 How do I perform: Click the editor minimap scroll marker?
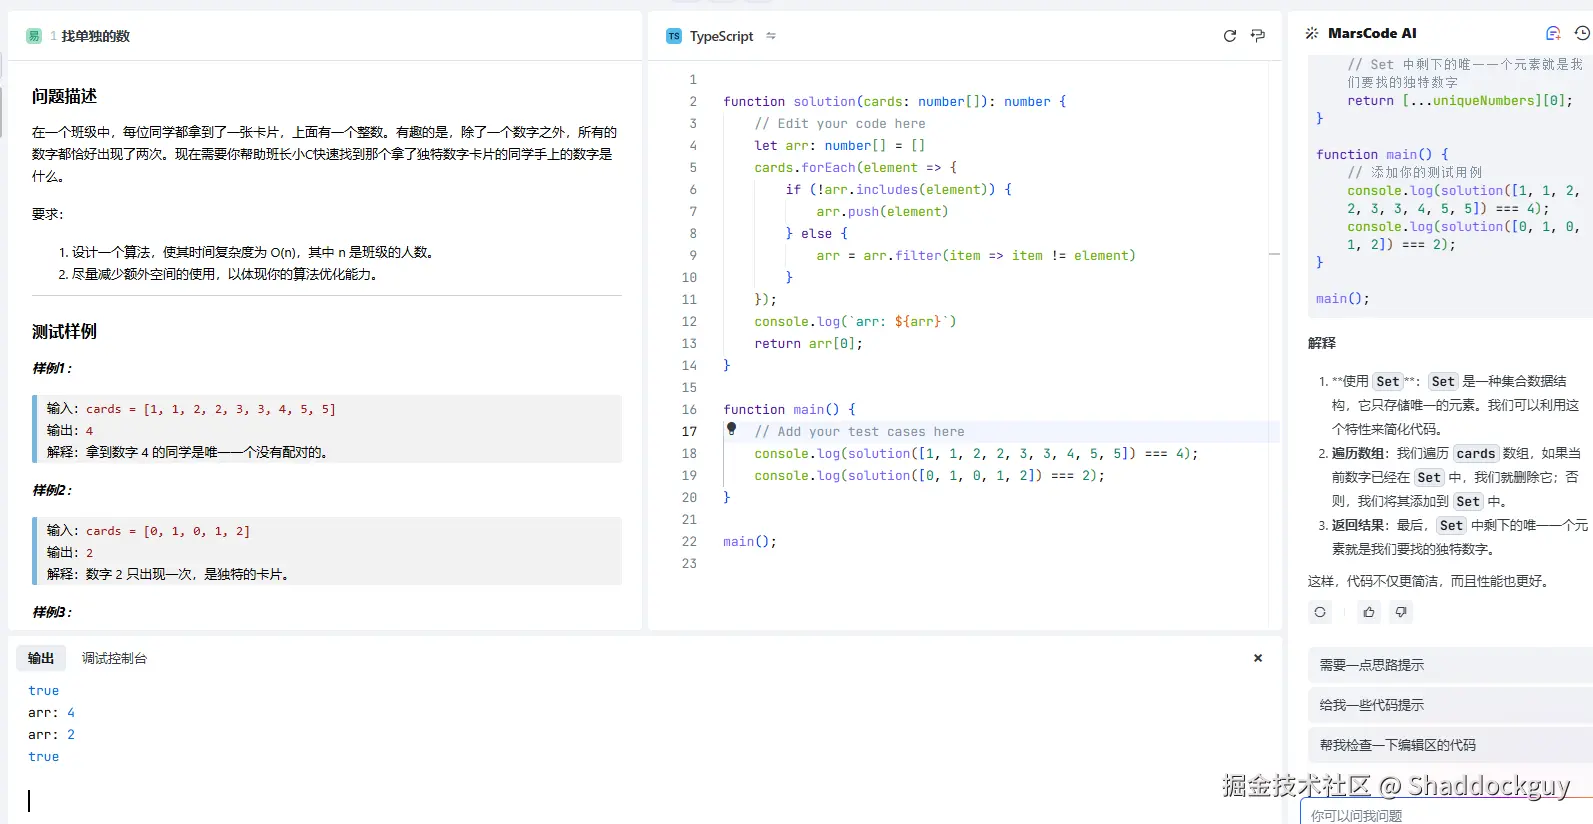pos(1275,255)
